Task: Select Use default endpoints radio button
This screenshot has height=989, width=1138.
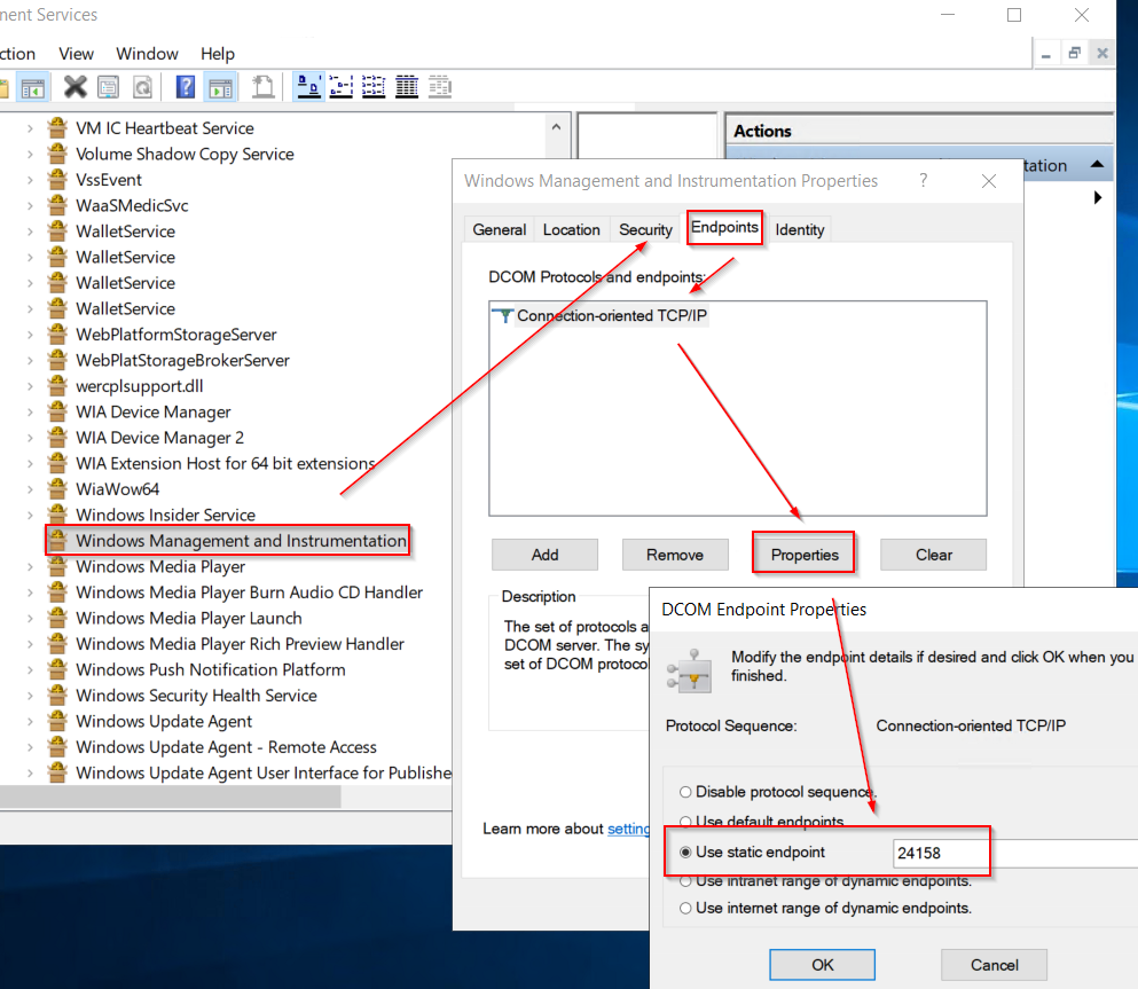Action: point(685,821)
